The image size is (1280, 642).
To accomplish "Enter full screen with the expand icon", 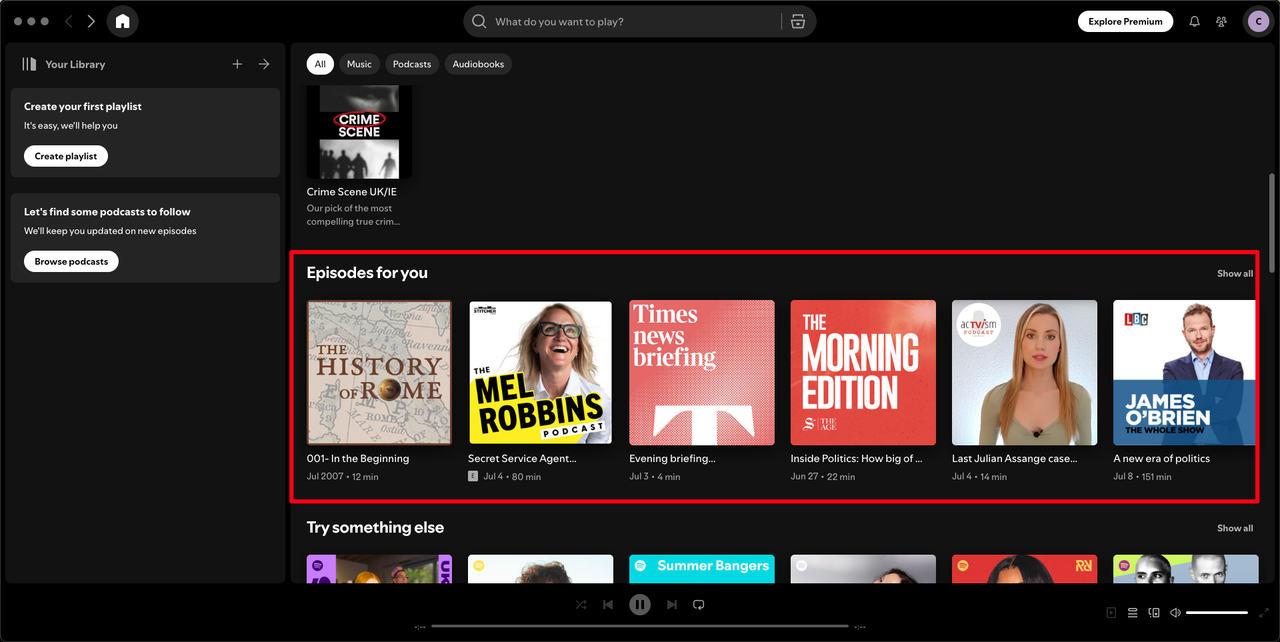I will pos(1264,612).
